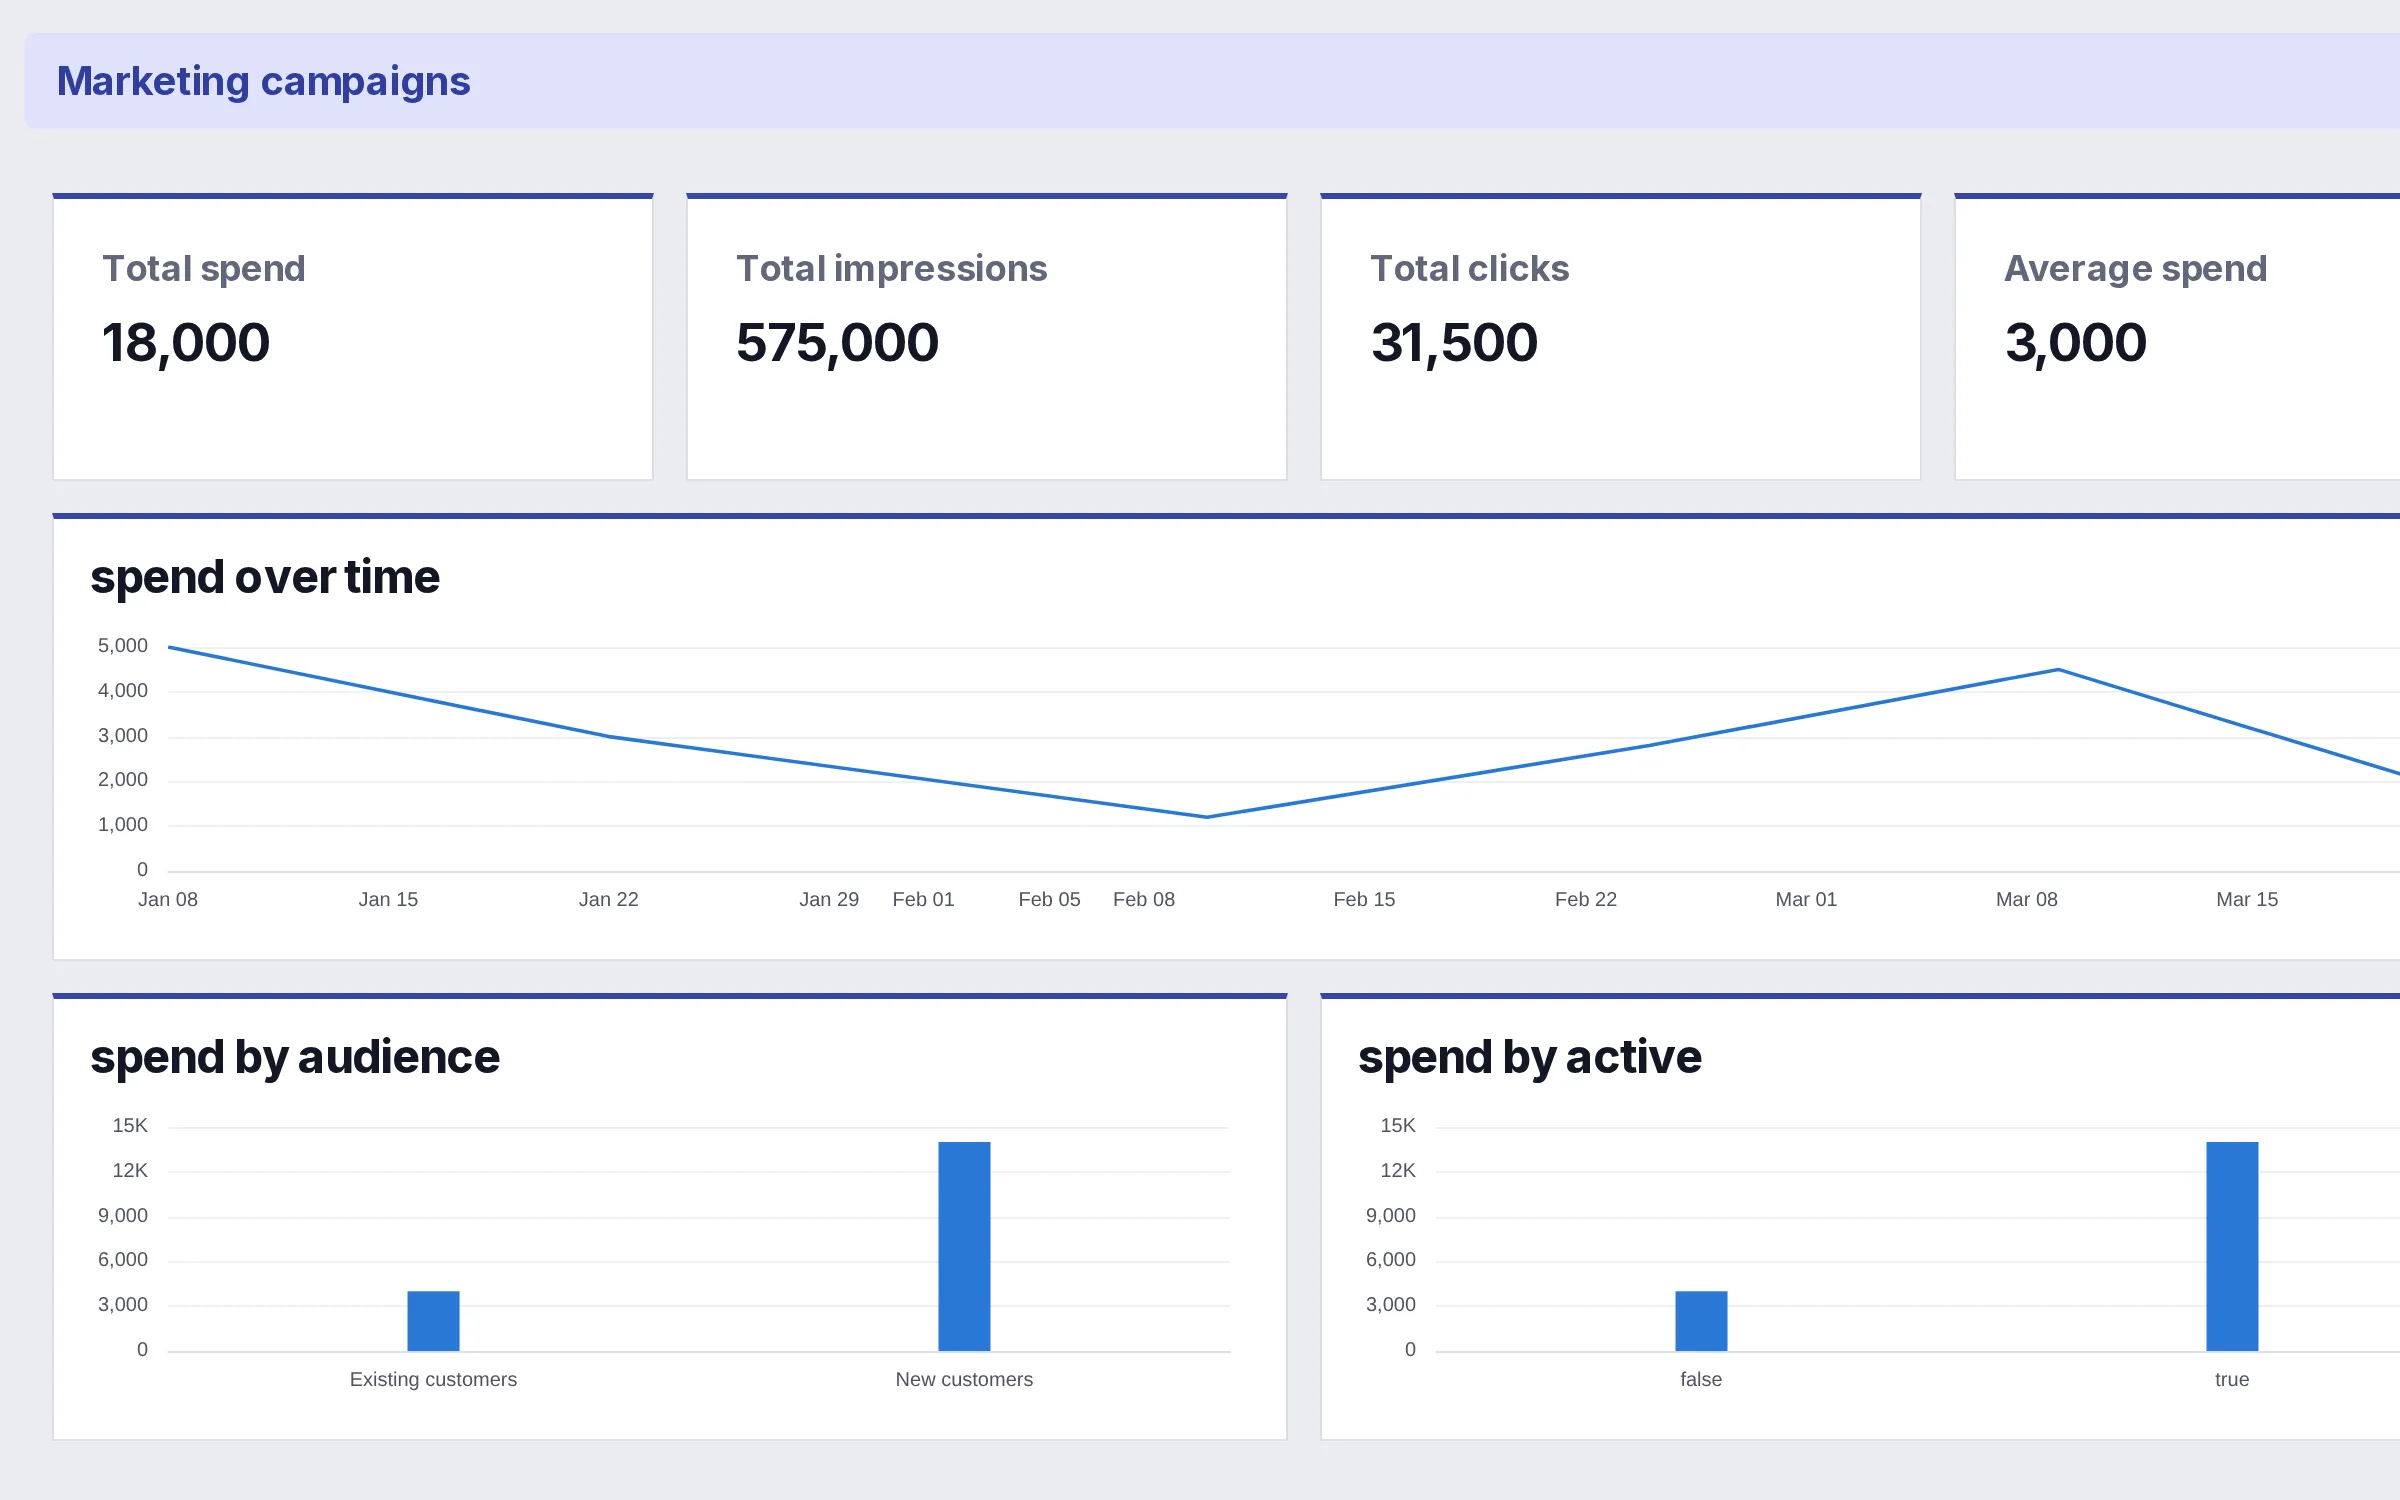Viewport: 2400px width, 1500px height.
Task: Click the Jan 22 date label
Action: pos(608,899)
